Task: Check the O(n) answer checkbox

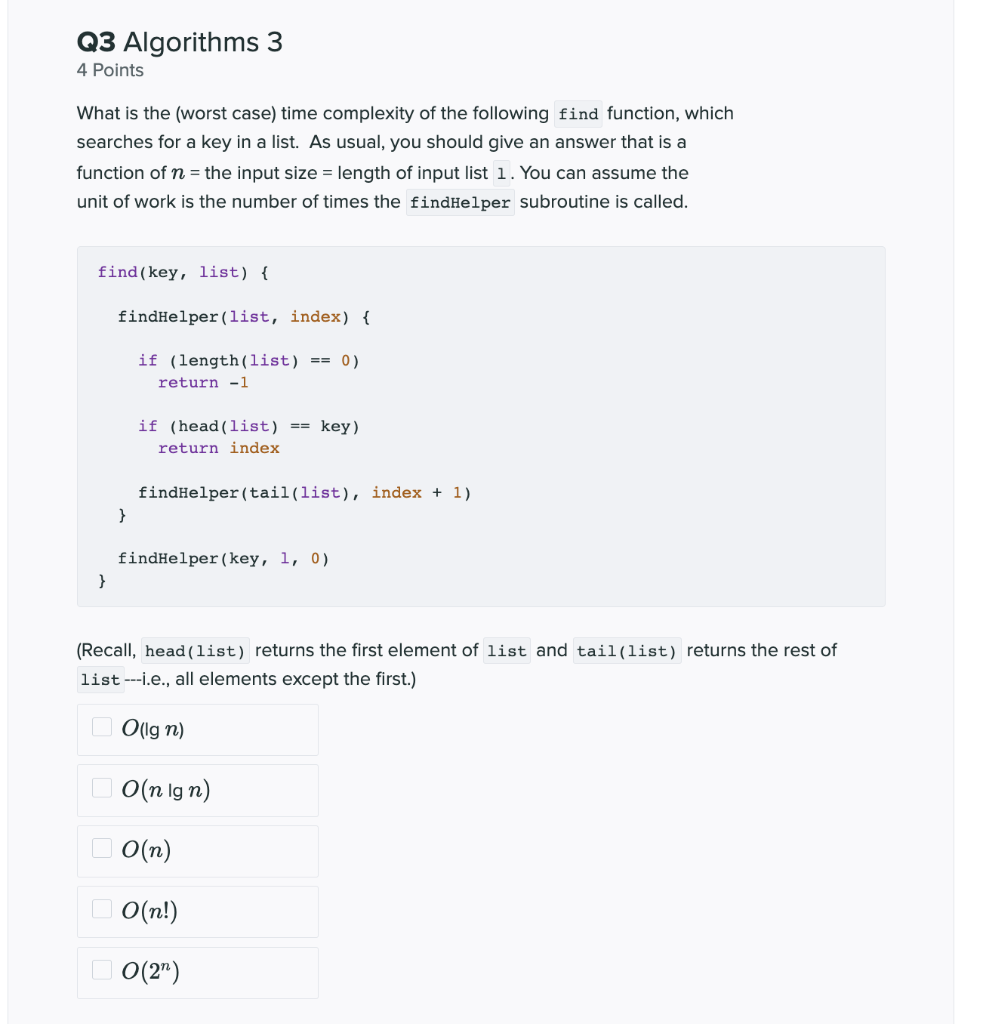Action: pos(101,848)
